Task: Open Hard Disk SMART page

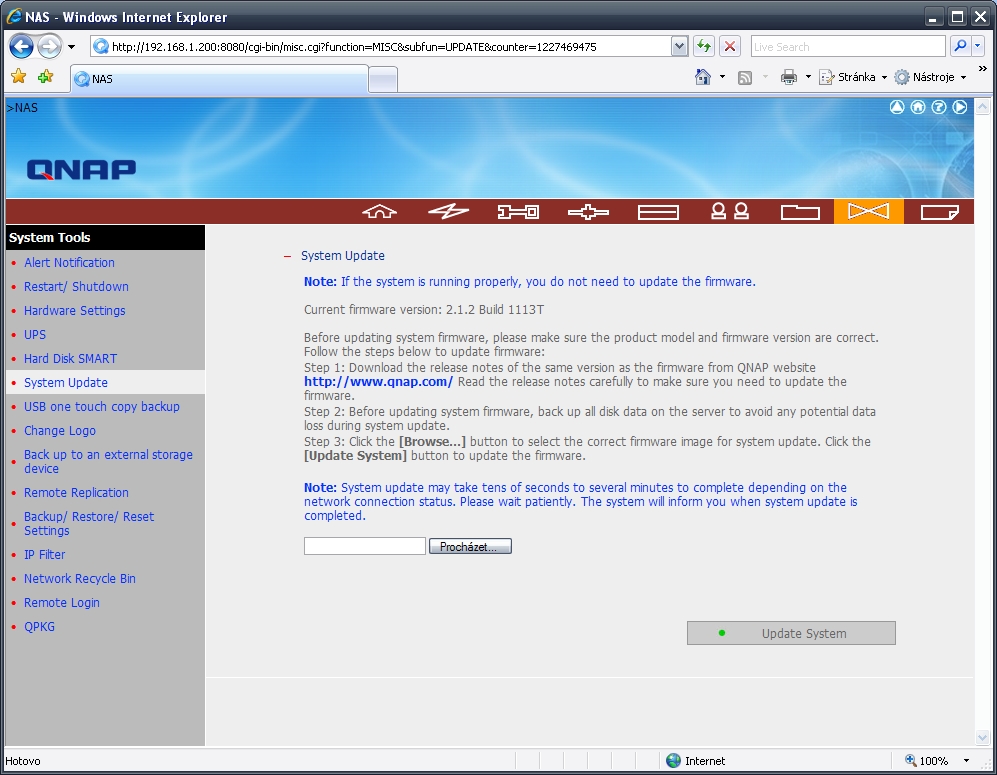Action: tap(71, 359)
